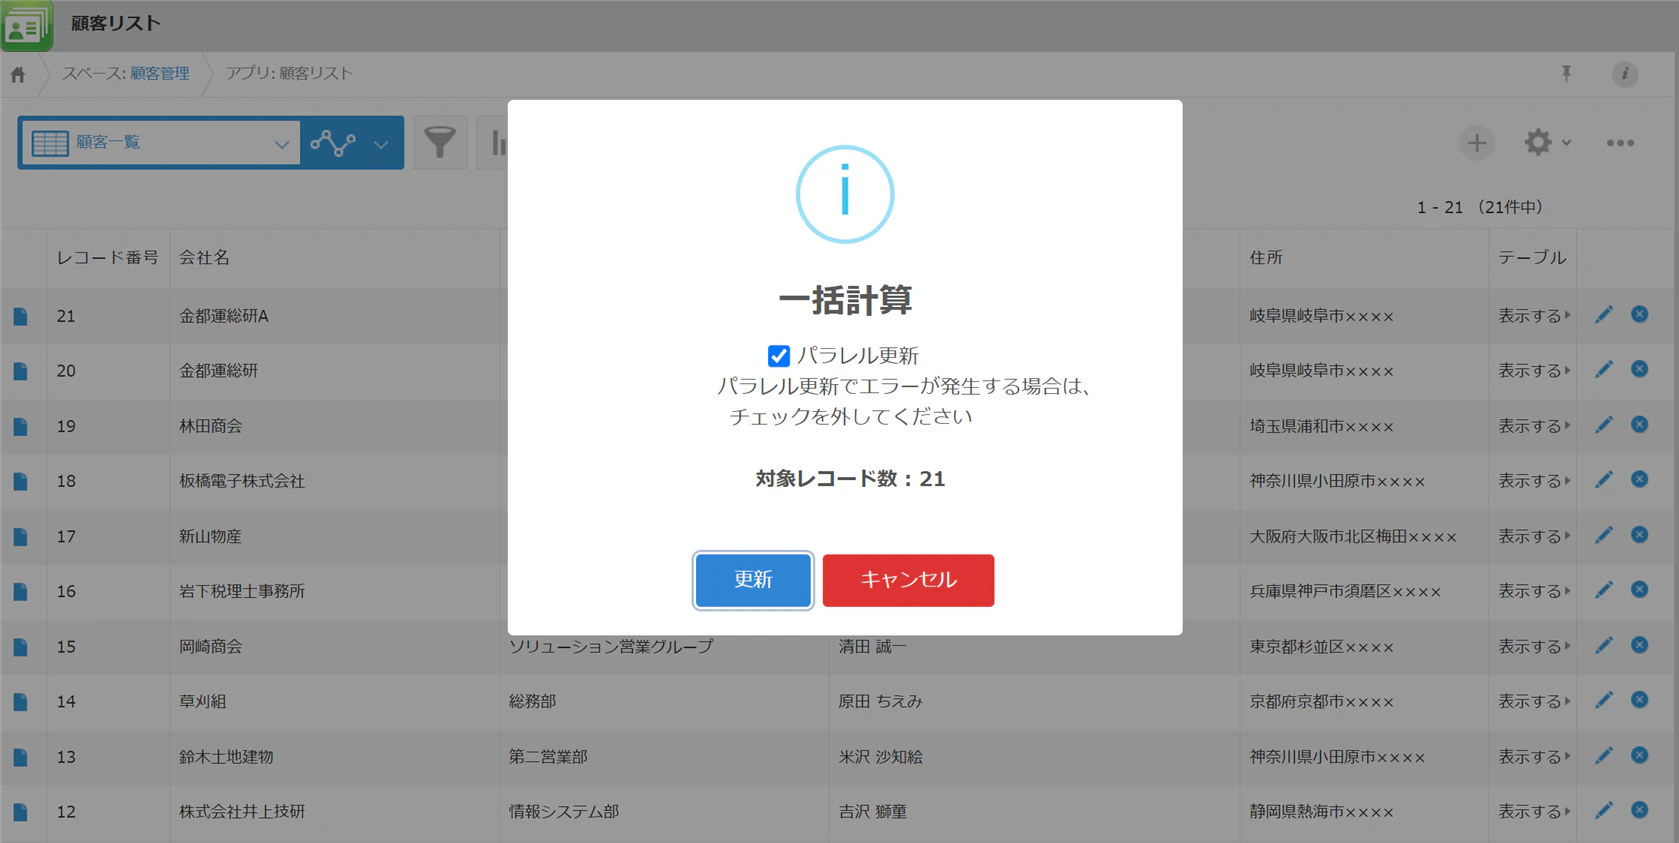The width and height of the screenshot is (1679, 843).
Task: Open the app info icon
Action: (1624, 74)
